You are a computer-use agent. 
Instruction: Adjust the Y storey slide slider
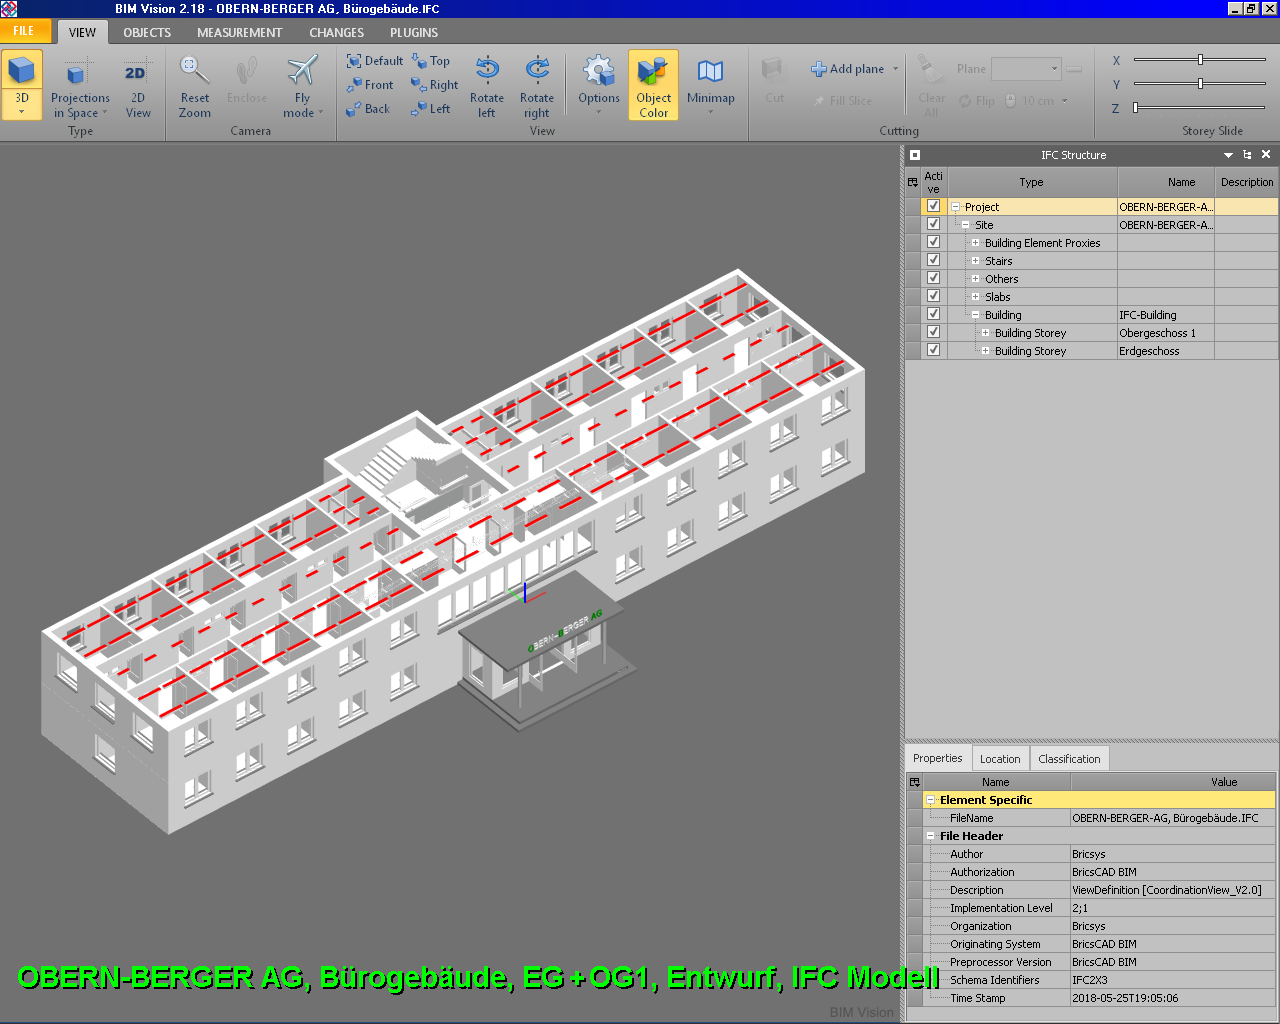[x=1200, y=84]
